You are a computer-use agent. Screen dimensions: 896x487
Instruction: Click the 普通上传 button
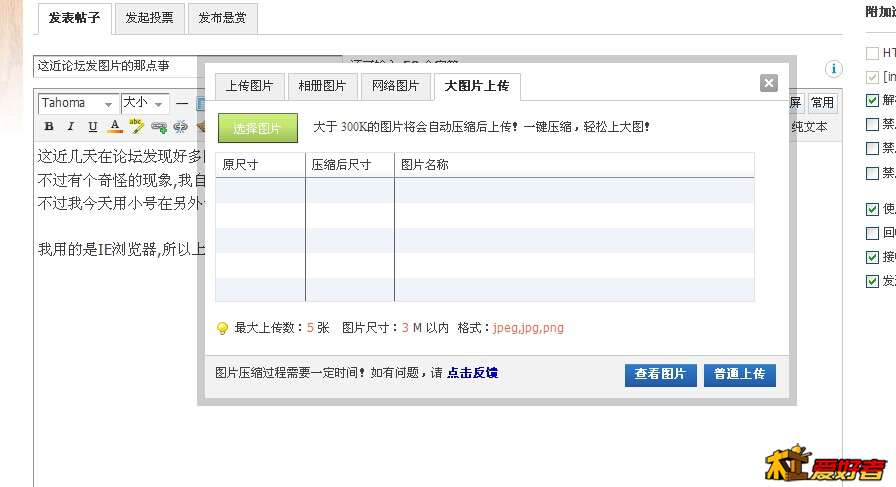pyautogui.click(x=739, y=374)
